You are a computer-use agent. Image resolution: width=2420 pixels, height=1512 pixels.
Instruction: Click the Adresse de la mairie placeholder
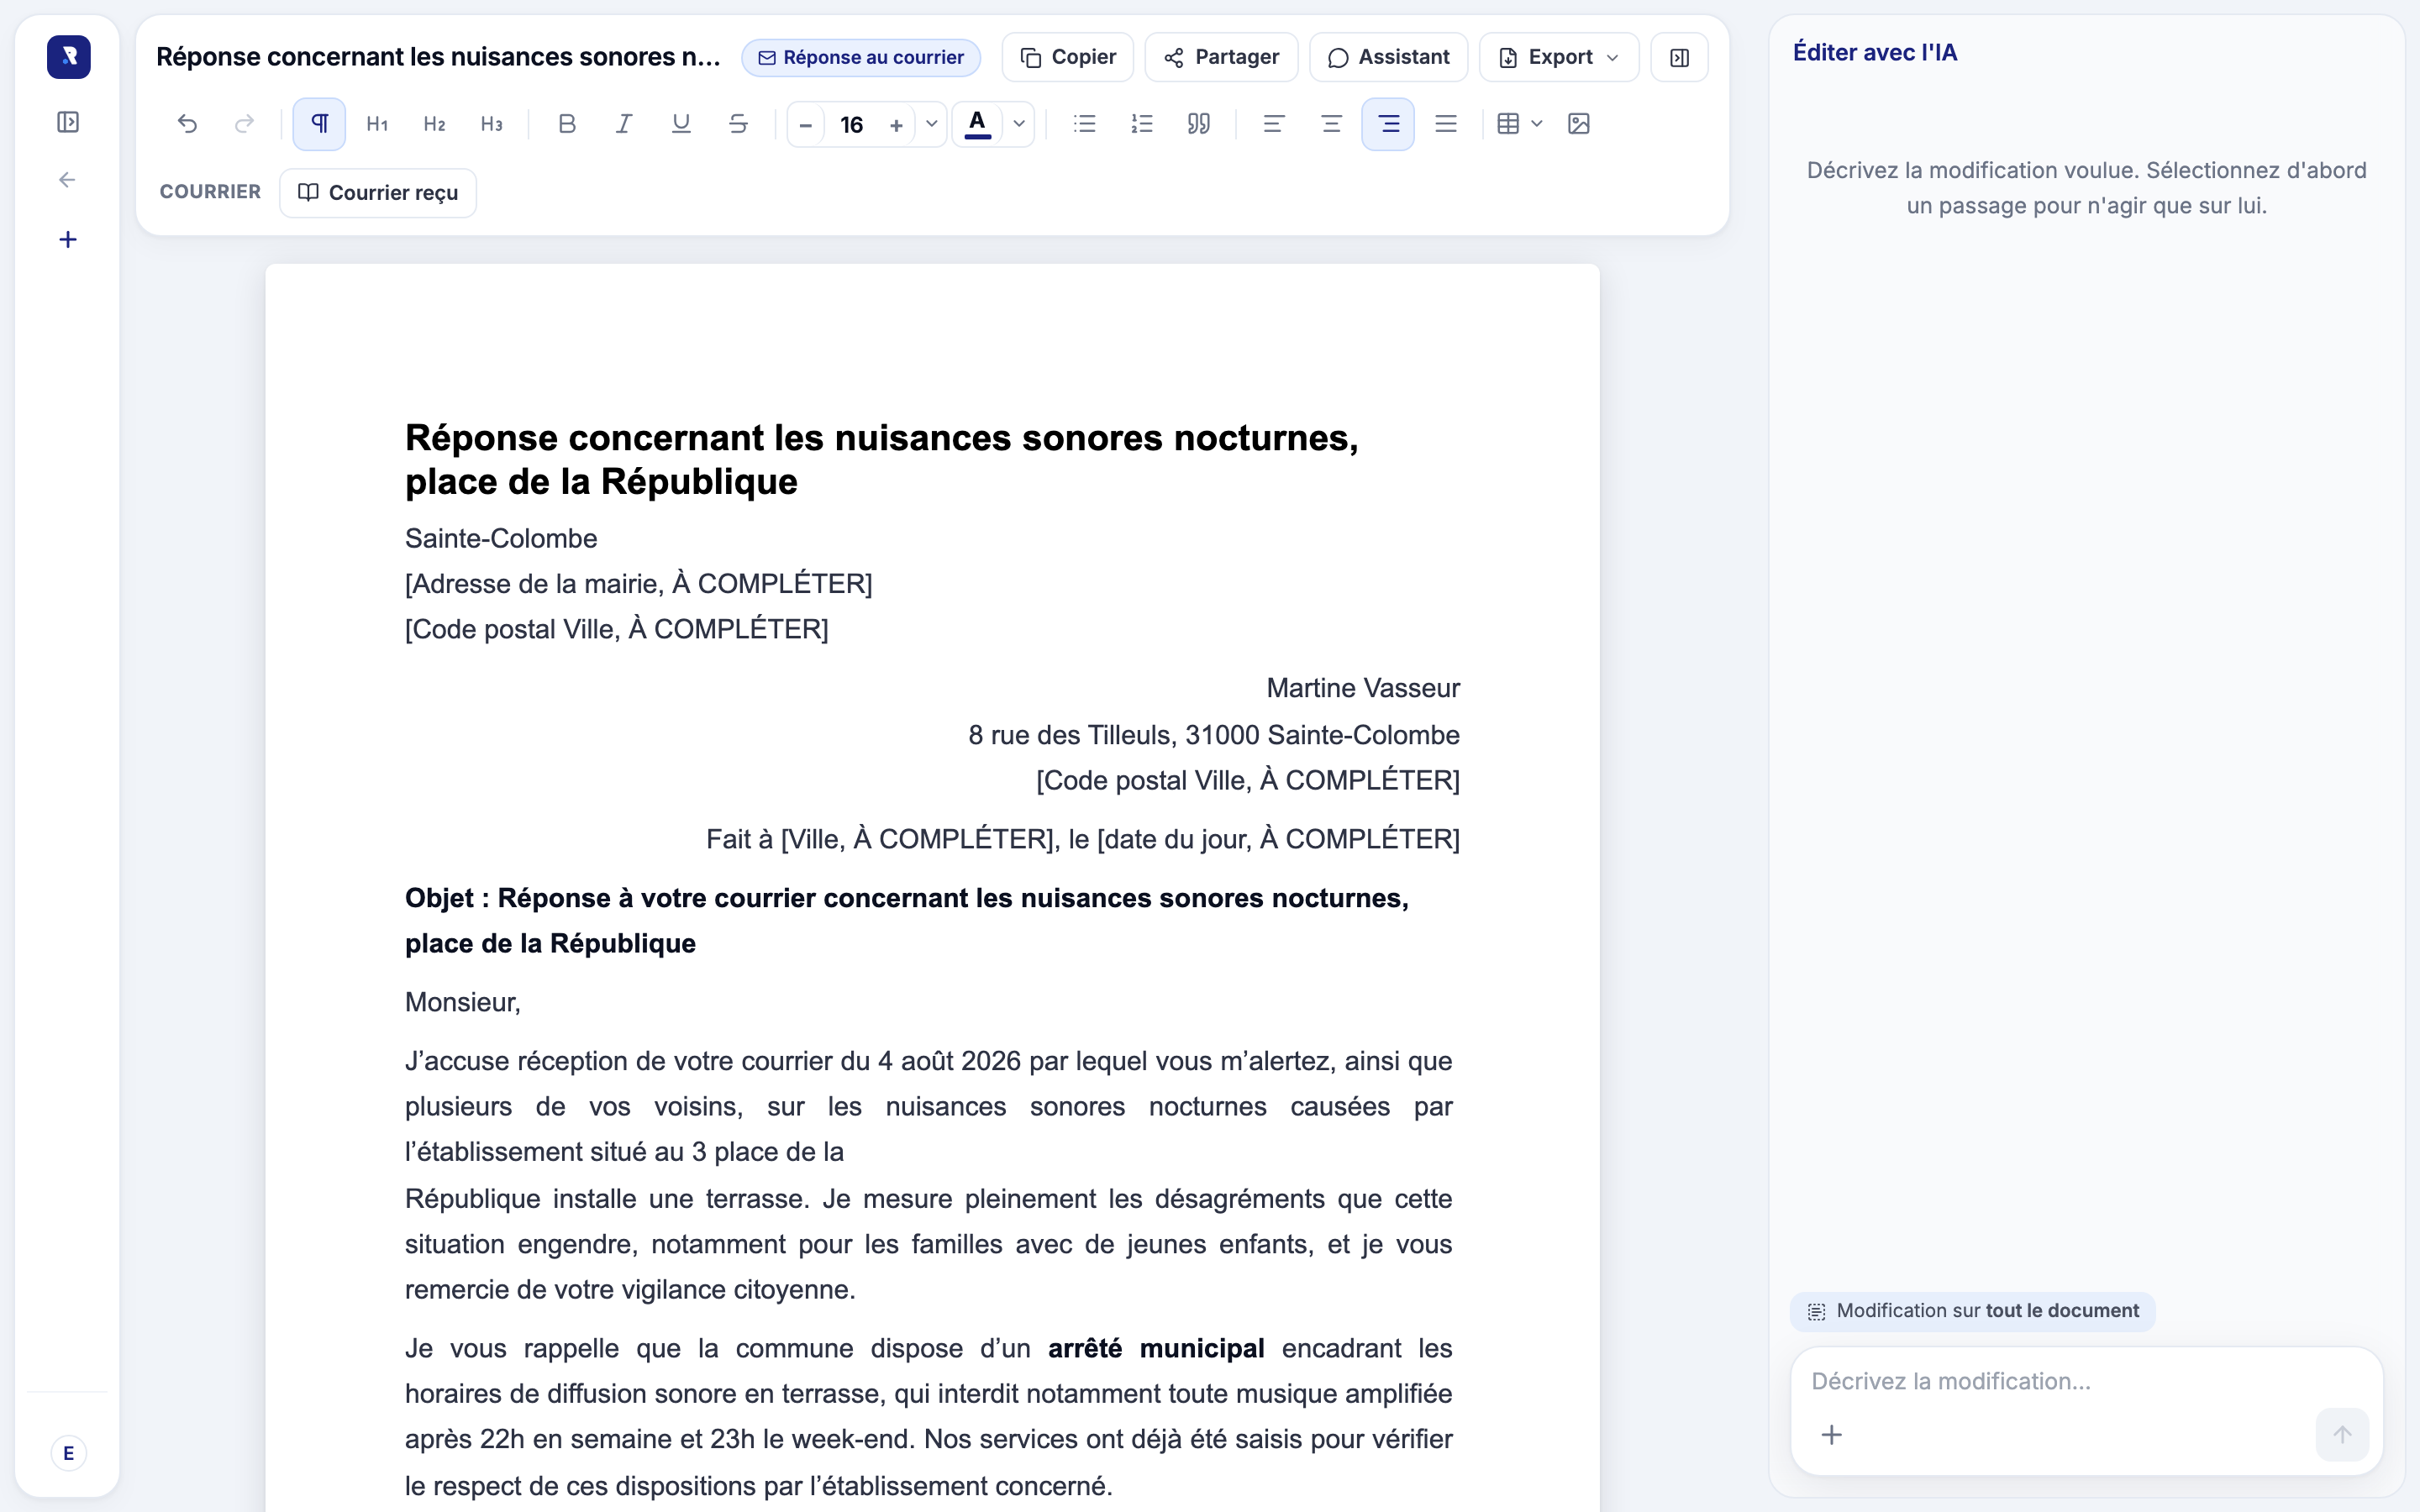point(639,584)
